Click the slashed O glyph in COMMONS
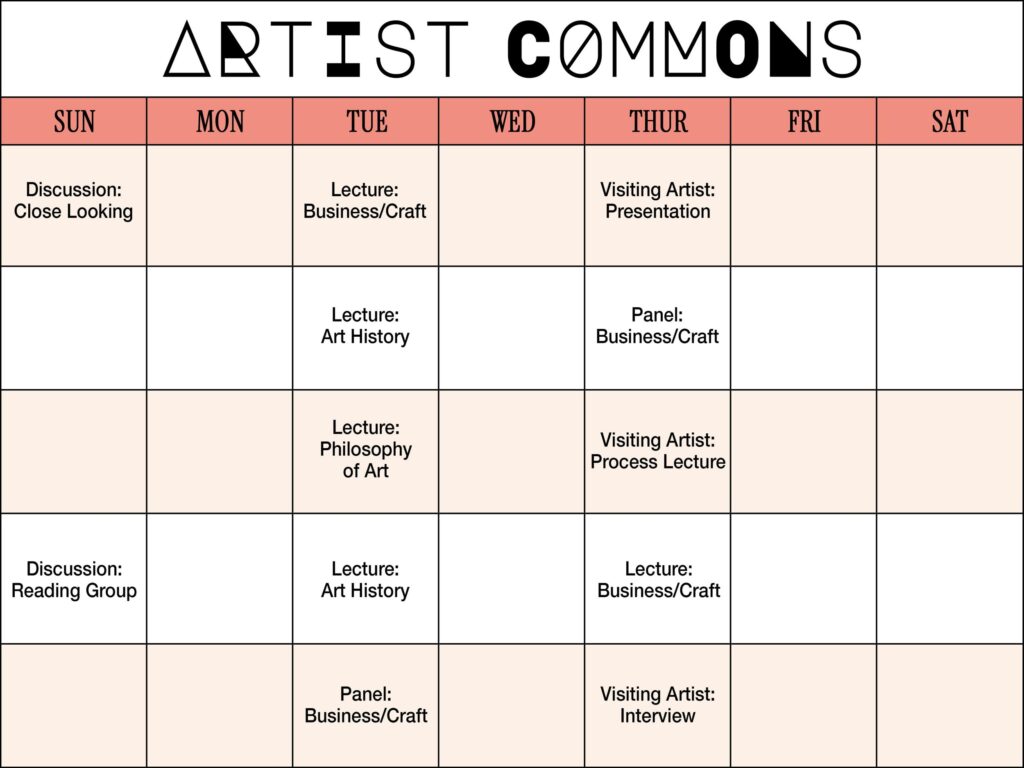 click(581, 50)
